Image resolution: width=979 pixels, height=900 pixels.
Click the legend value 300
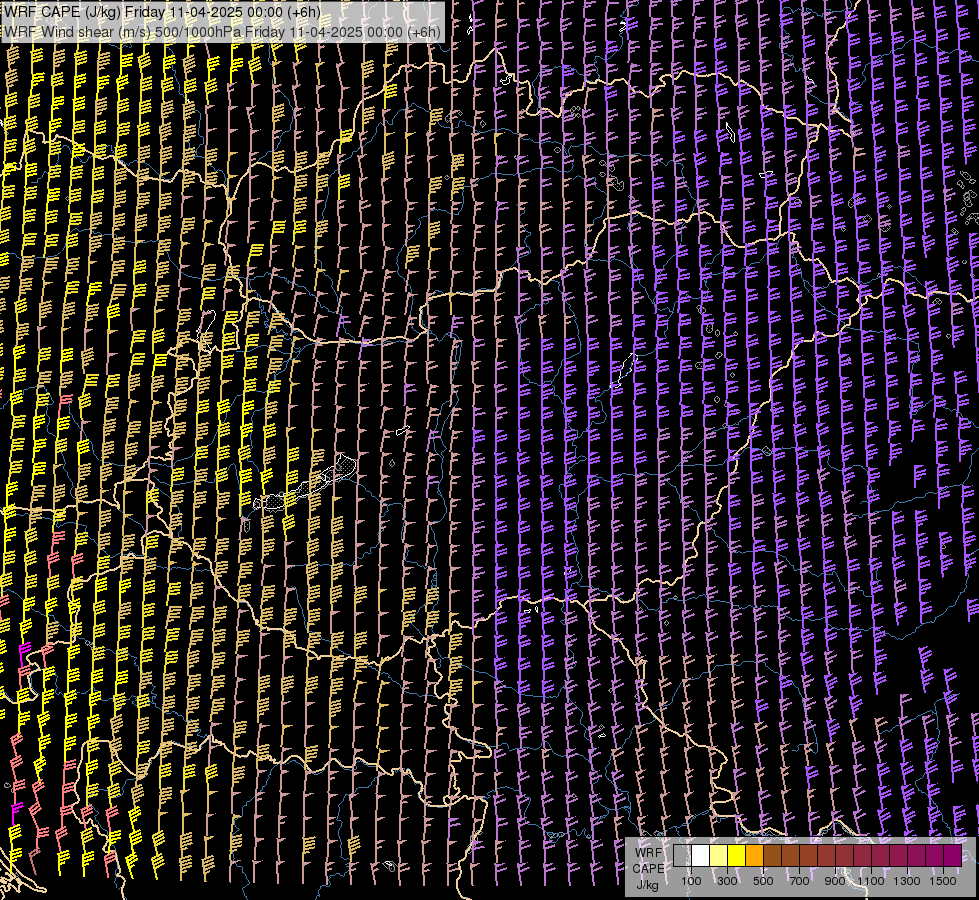pyautogui.click(x=727, y=881)
